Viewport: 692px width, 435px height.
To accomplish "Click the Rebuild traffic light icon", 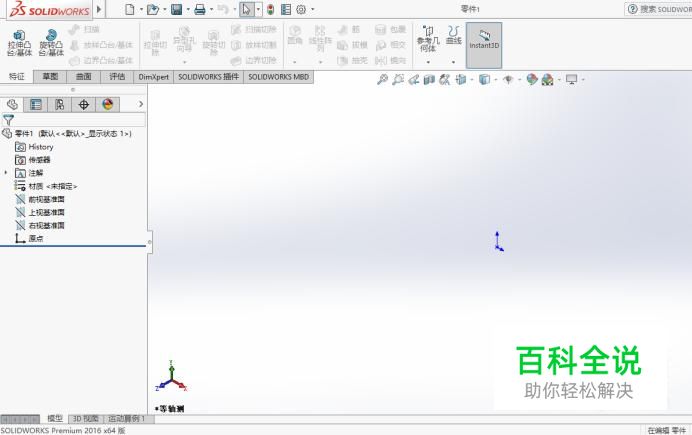I will point(271,9).
